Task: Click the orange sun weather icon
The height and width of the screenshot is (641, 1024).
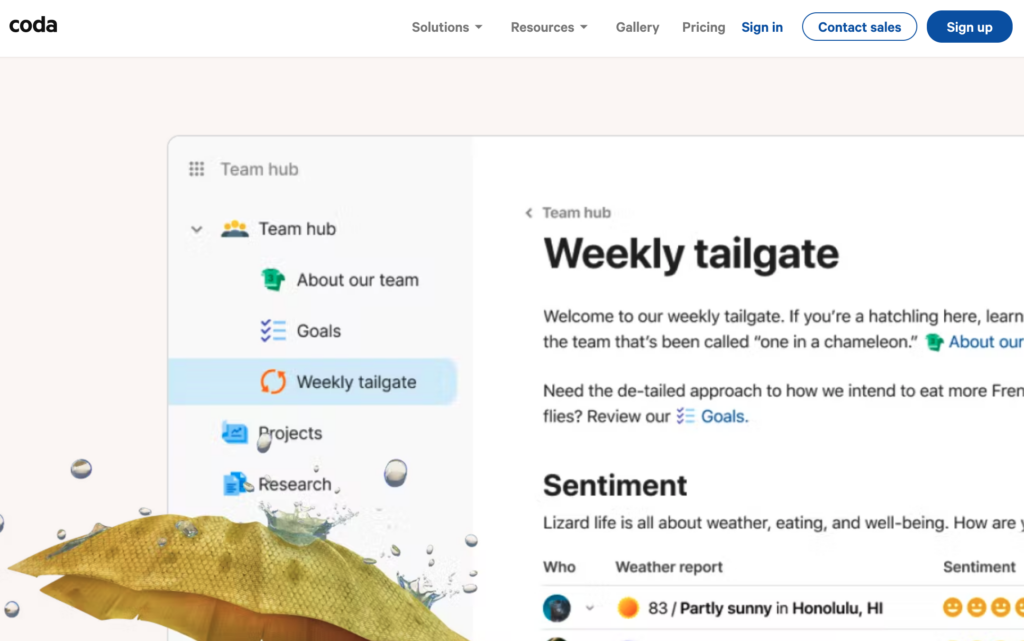Action: [628, 608]
